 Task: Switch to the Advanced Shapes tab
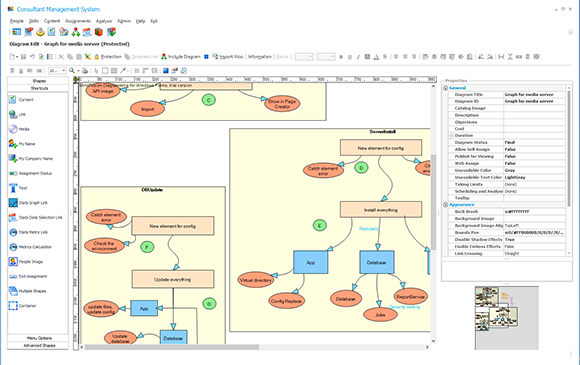point(38,345)
